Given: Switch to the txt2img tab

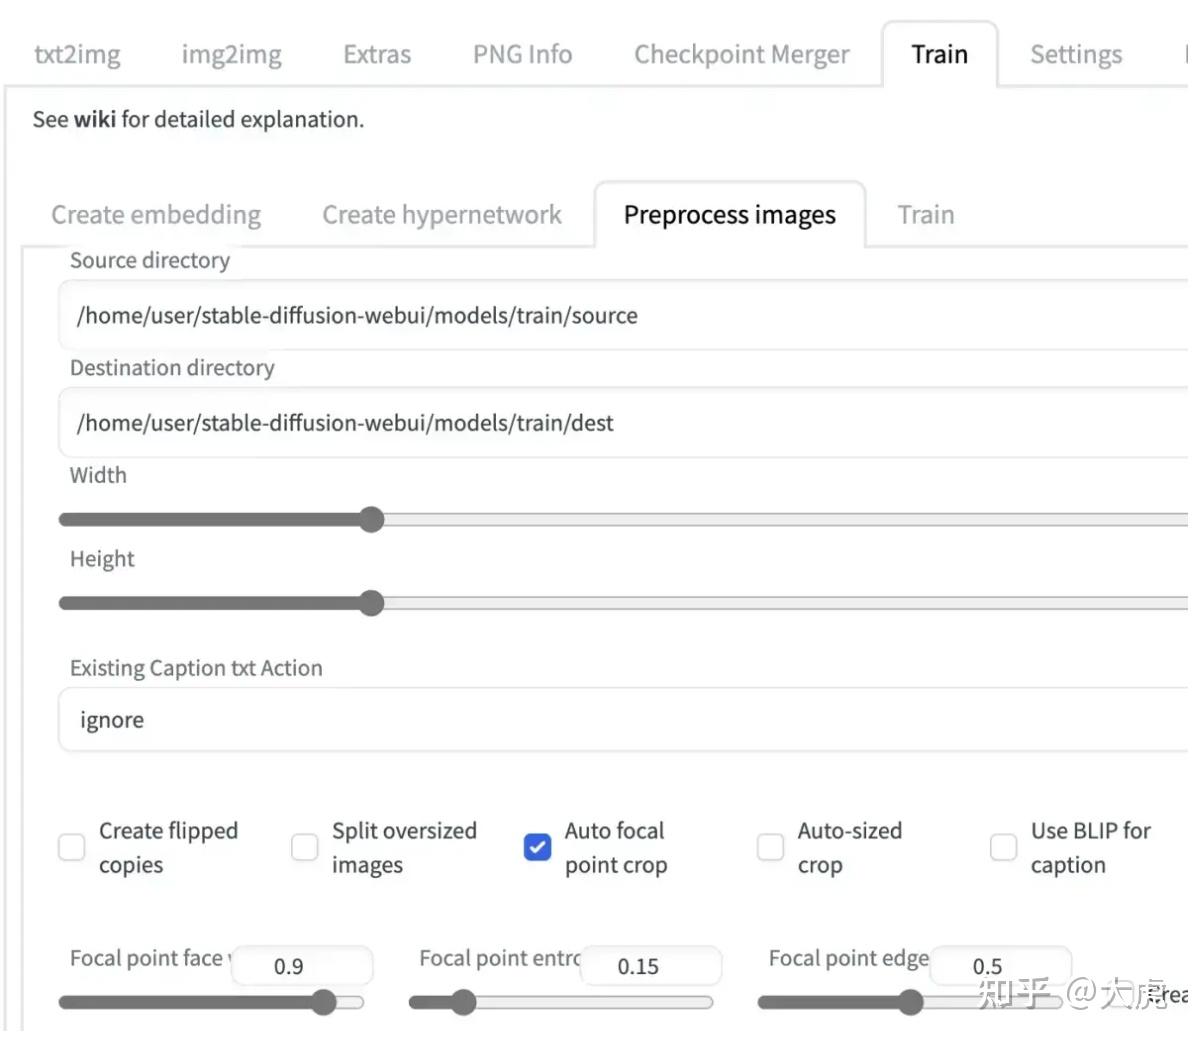Looking at the screenshot, I should coord(77,54).
